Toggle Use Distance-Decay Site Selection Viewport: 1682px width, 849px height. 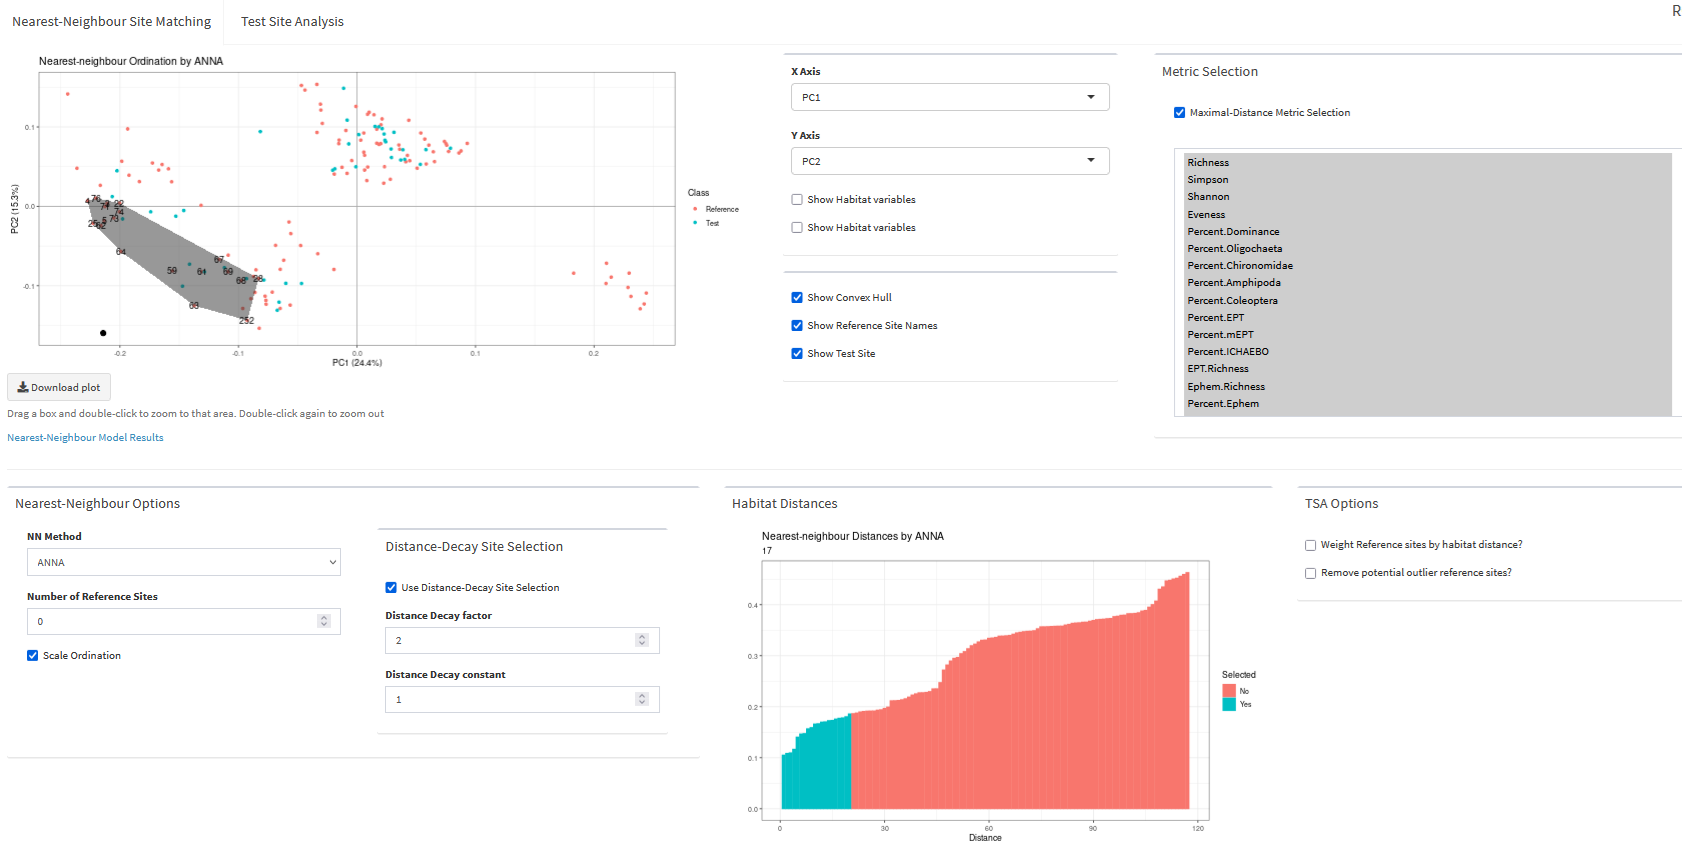(x=391, y=588)
